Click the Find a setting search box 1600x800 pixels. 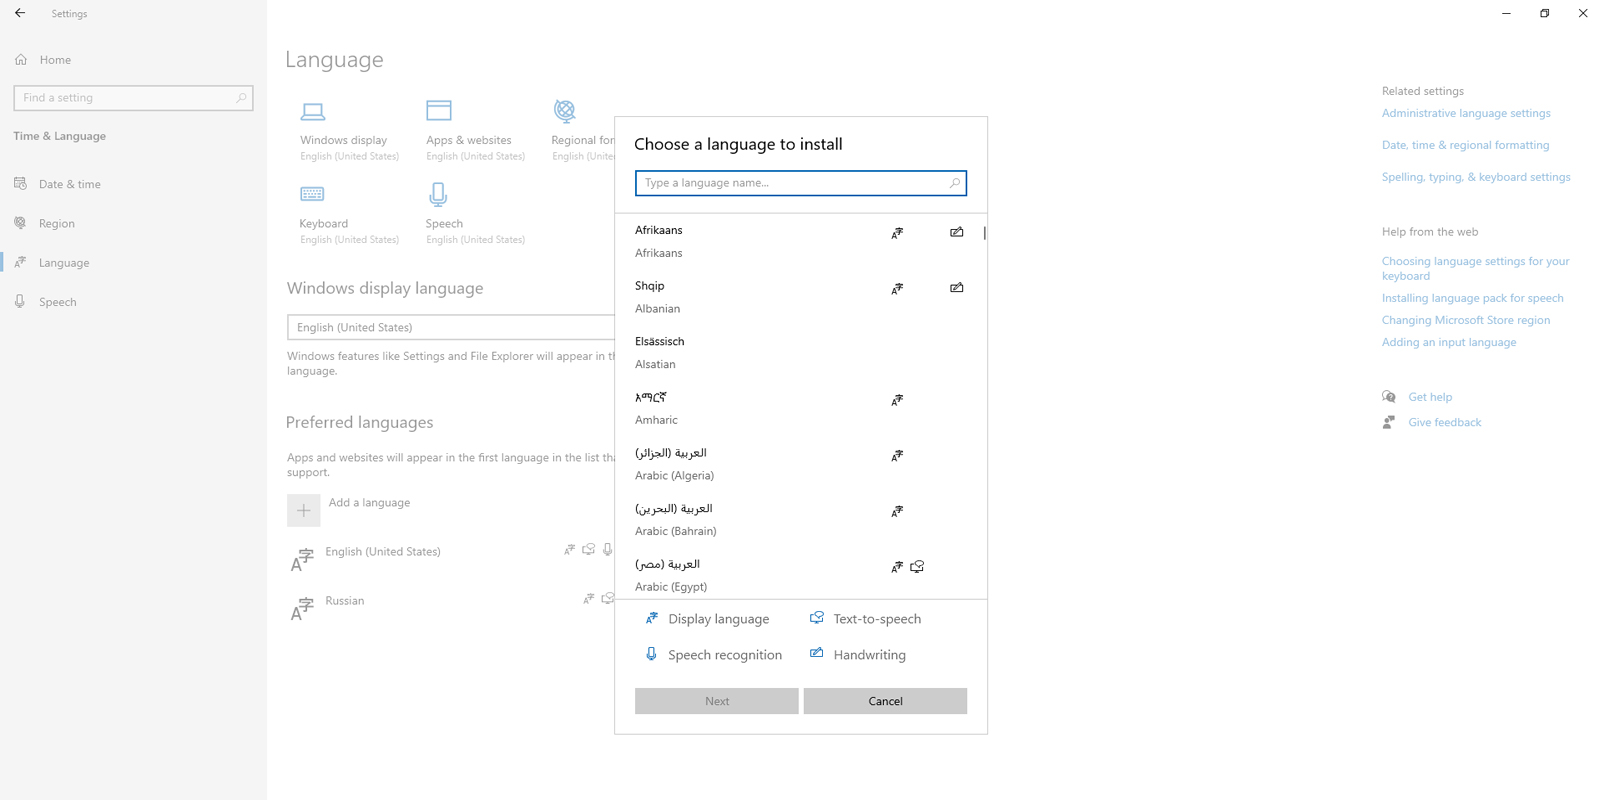tap(133, 98)
